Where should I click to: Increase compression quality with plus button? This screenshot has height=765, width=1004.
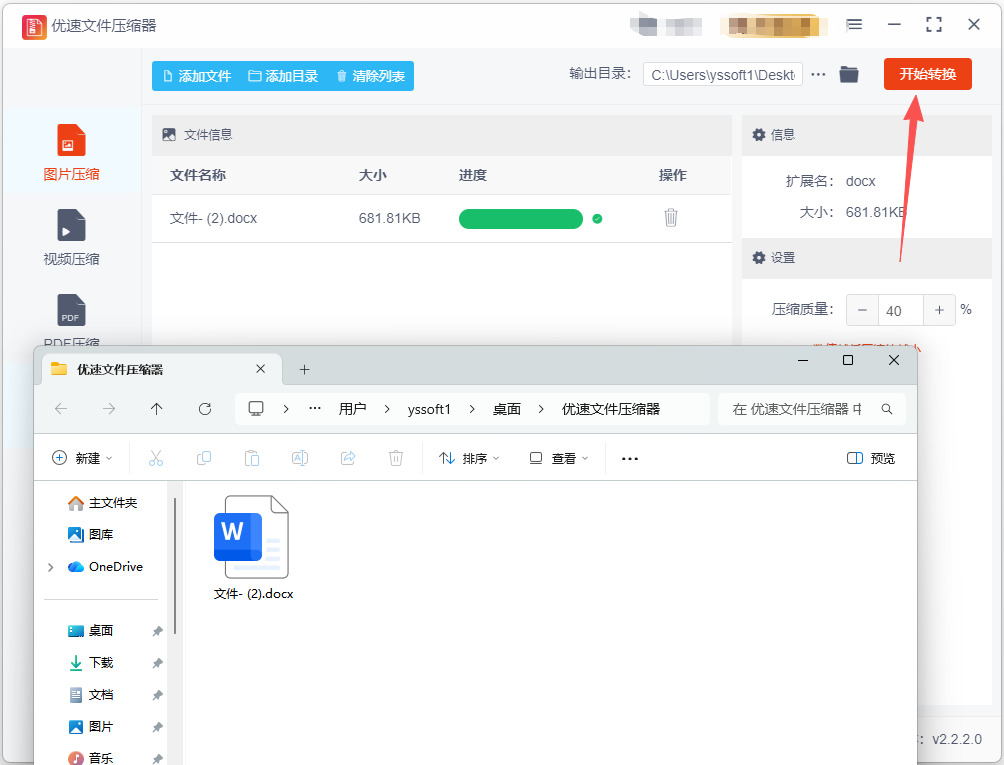(x=939, y=310)
